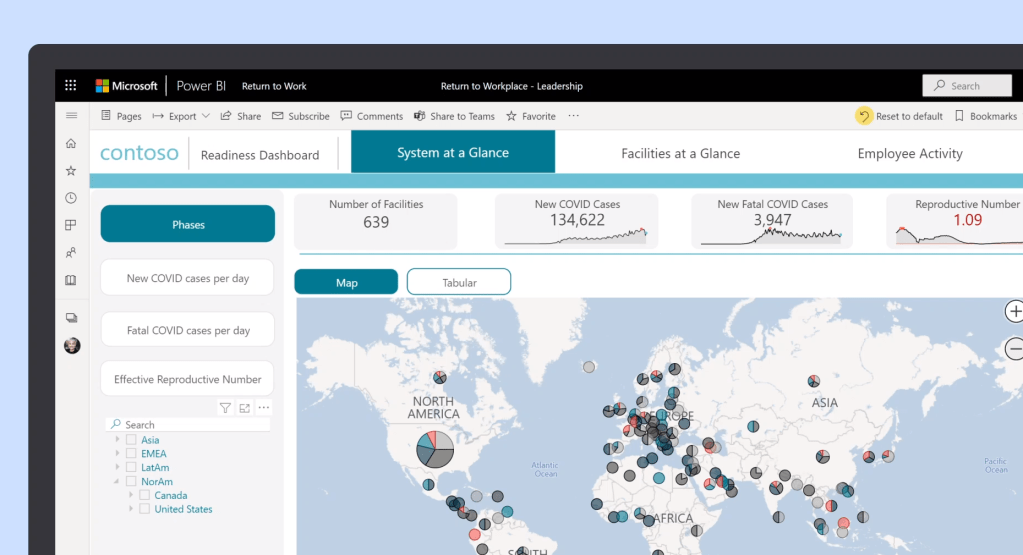Click the filter icon above the region slicer
This screenshot has height=555, width=1023.
225,408
